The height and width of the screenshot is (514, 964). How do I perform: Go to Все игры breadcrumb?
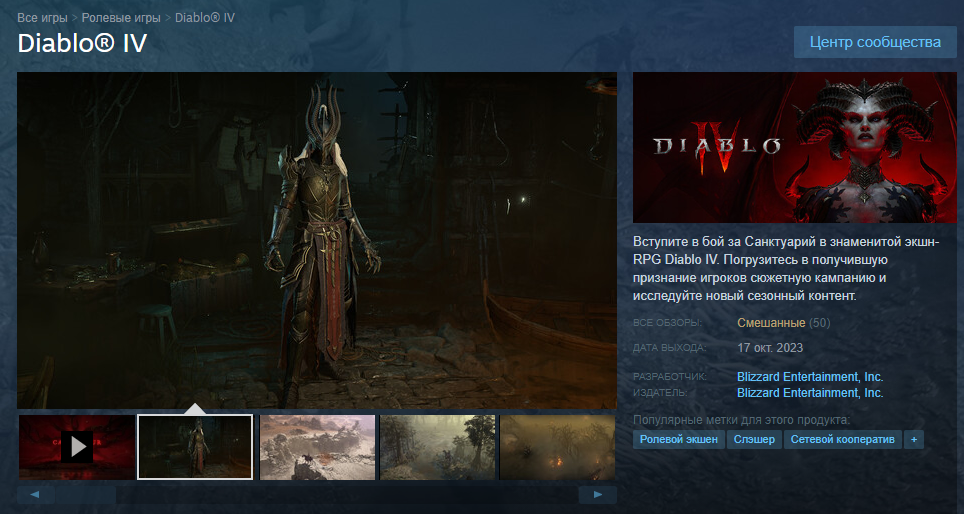click(x=42, y=17)
